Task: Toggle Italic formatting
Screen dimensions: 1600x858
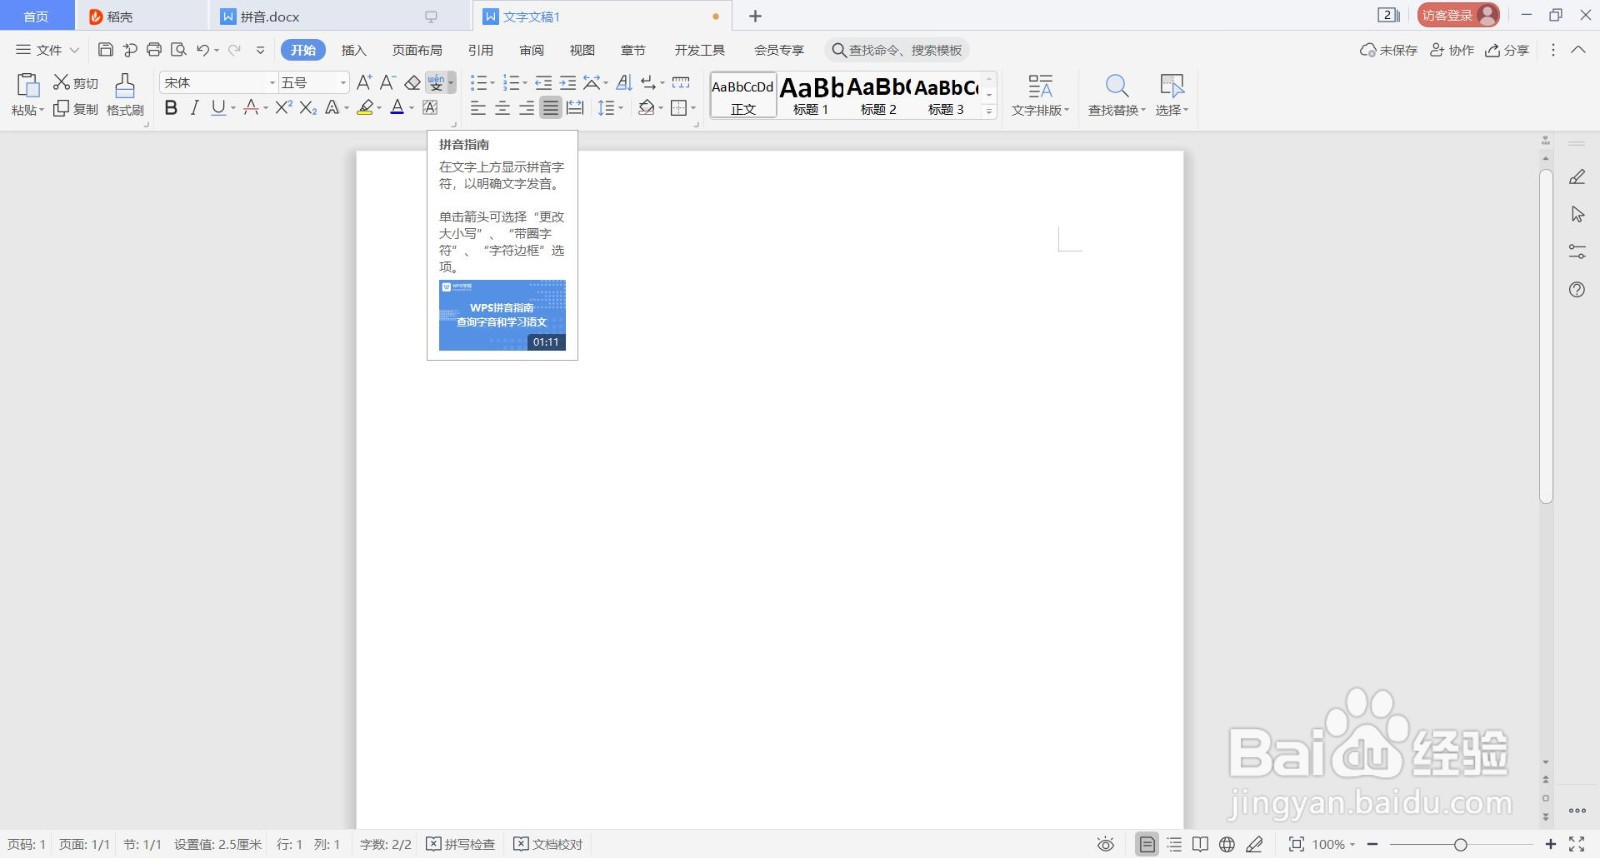Action: tap(194, 107)
